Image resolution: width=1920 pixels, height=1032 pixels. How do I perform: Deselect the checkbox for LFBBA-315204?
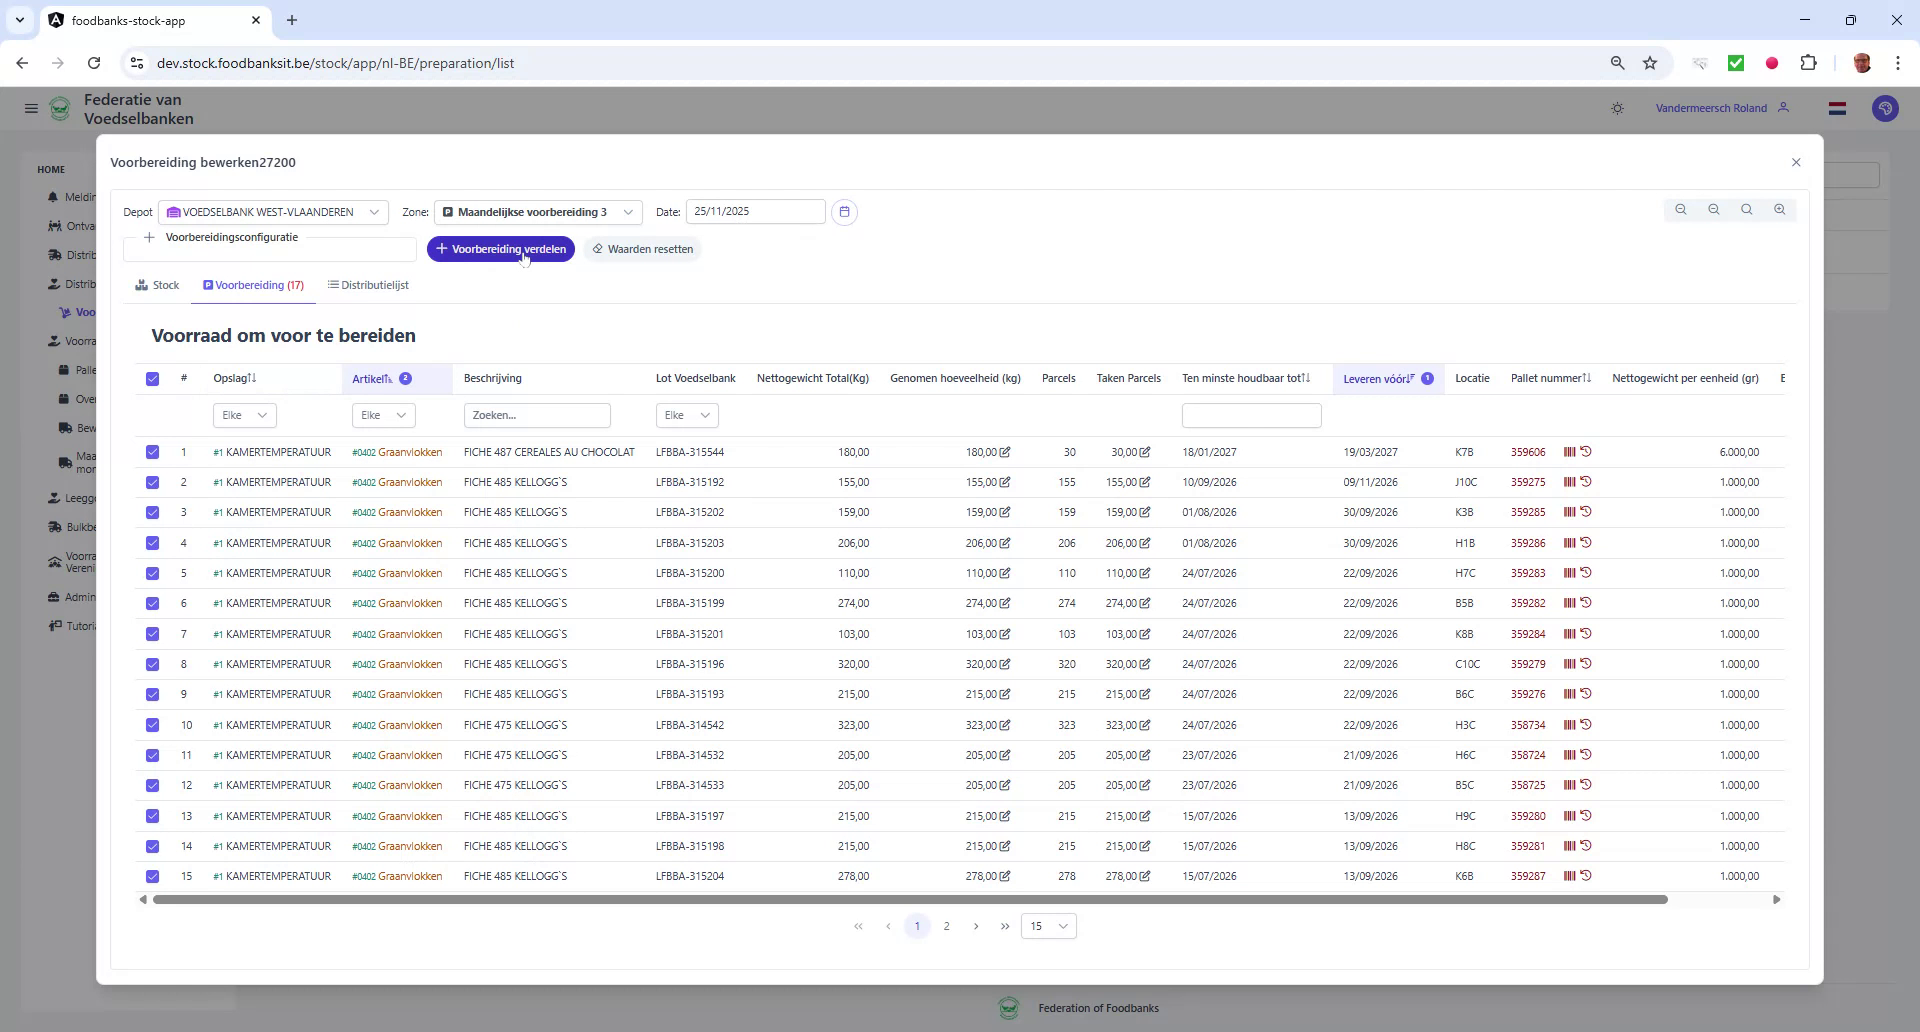152,876
